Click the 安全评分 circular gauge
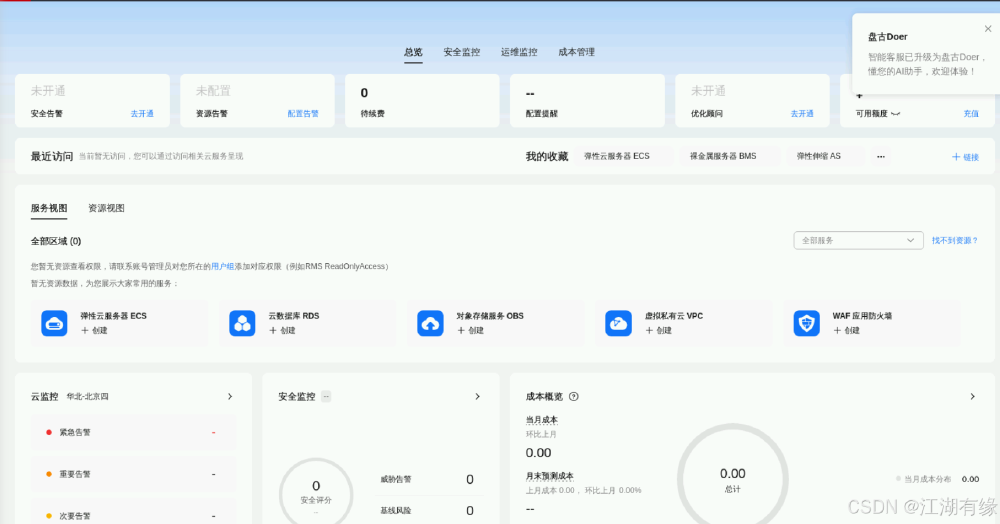Screen dimensions: 1000x524 pyautogui.click(x=316, y=491)
